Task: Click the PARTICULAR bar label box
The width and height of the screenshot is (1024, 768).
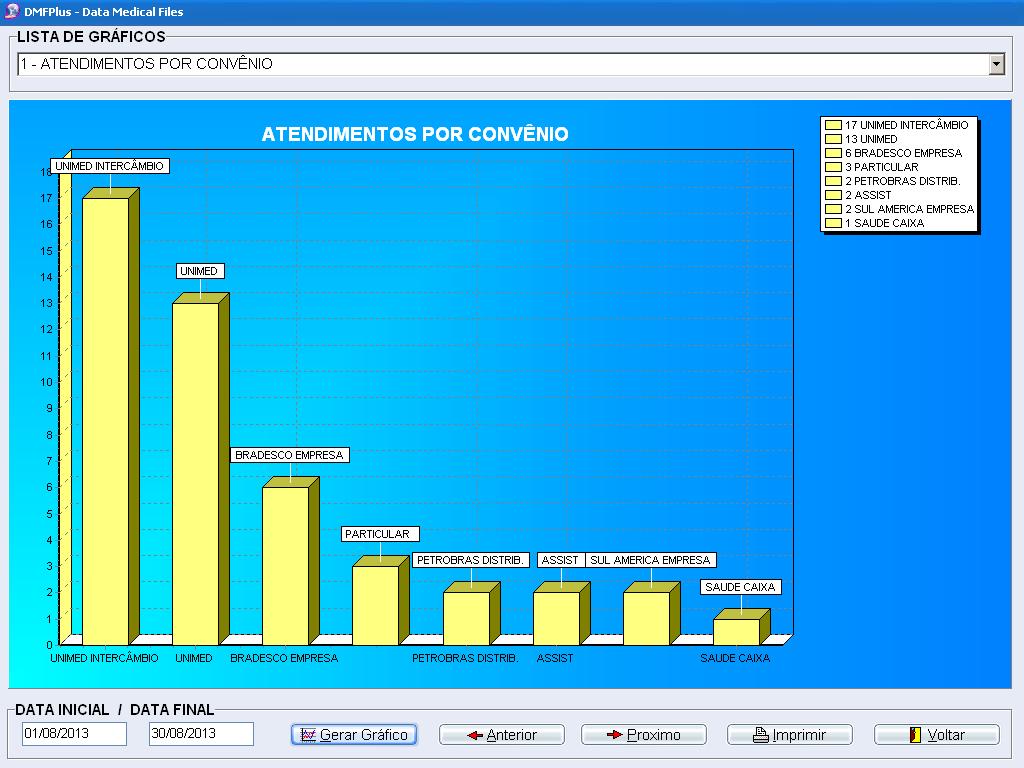Action: tap(379, 534)
